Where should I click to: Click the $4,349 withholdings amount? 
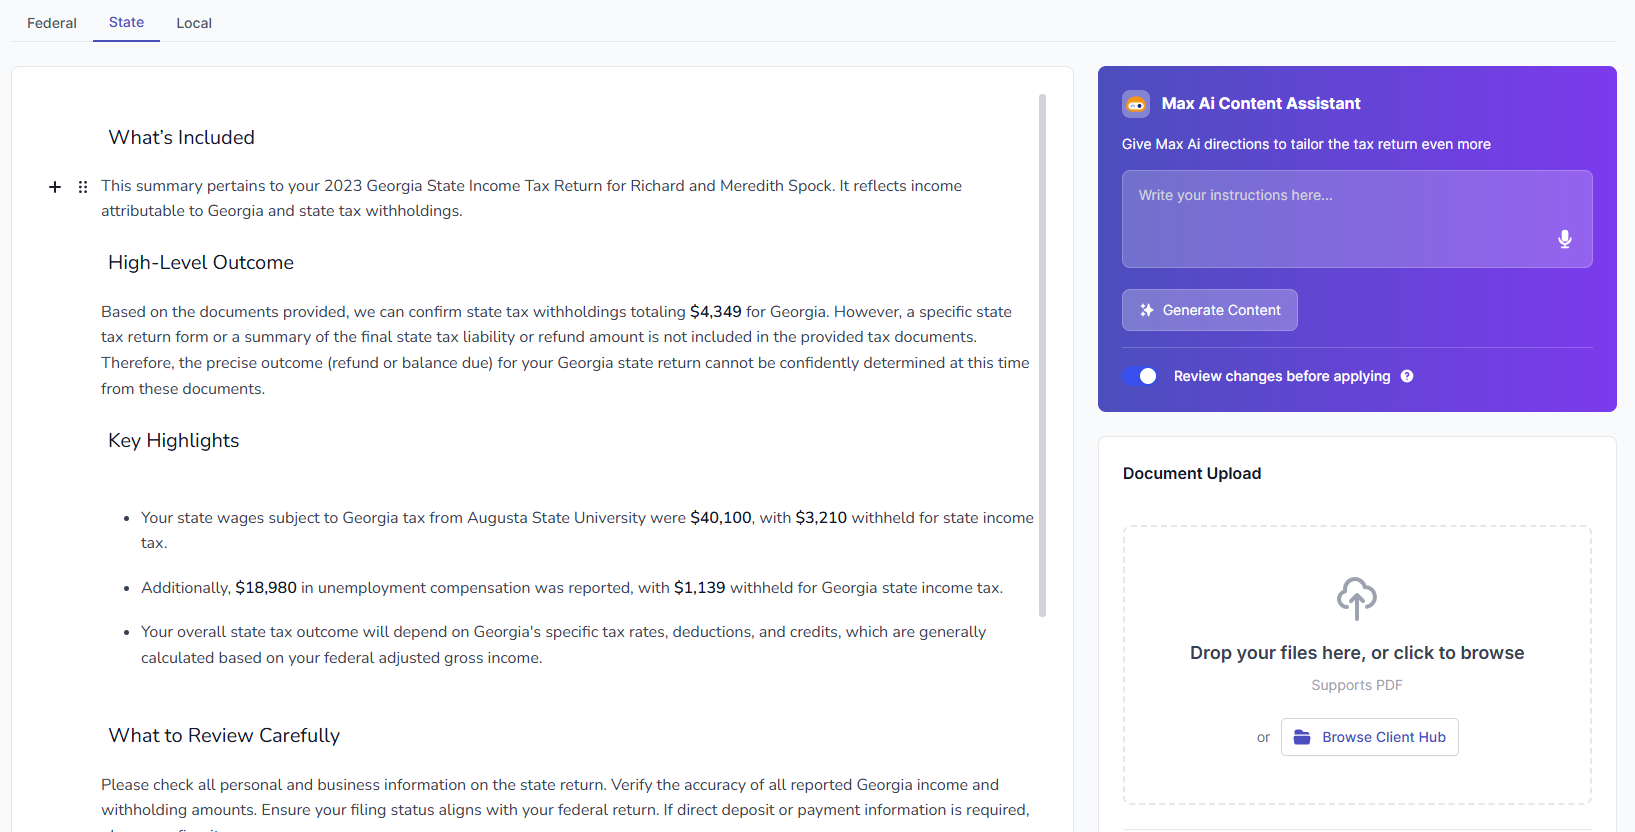pyautogui.click(x=716, y=312)
